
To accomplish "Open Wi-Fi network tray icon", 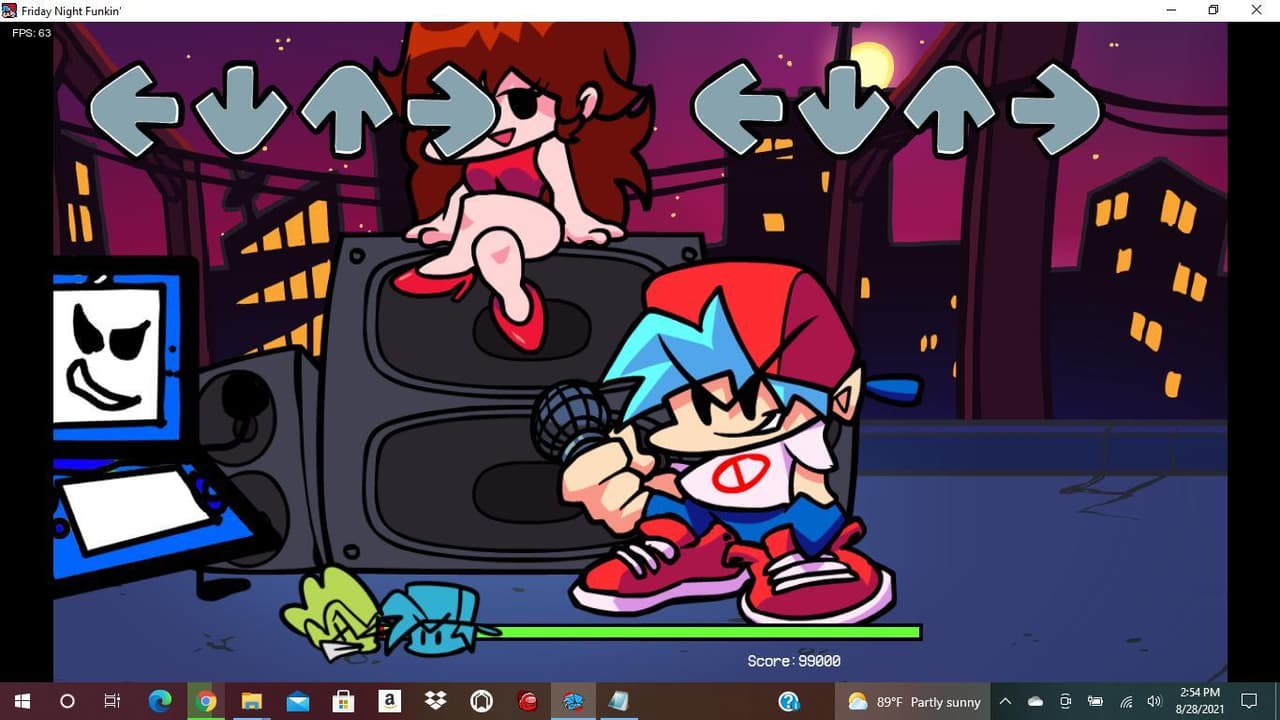I will [1126, 702].
